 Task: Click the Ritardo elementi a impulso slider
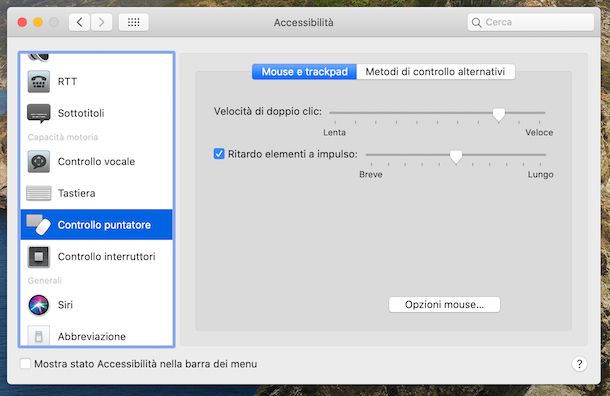456,156
